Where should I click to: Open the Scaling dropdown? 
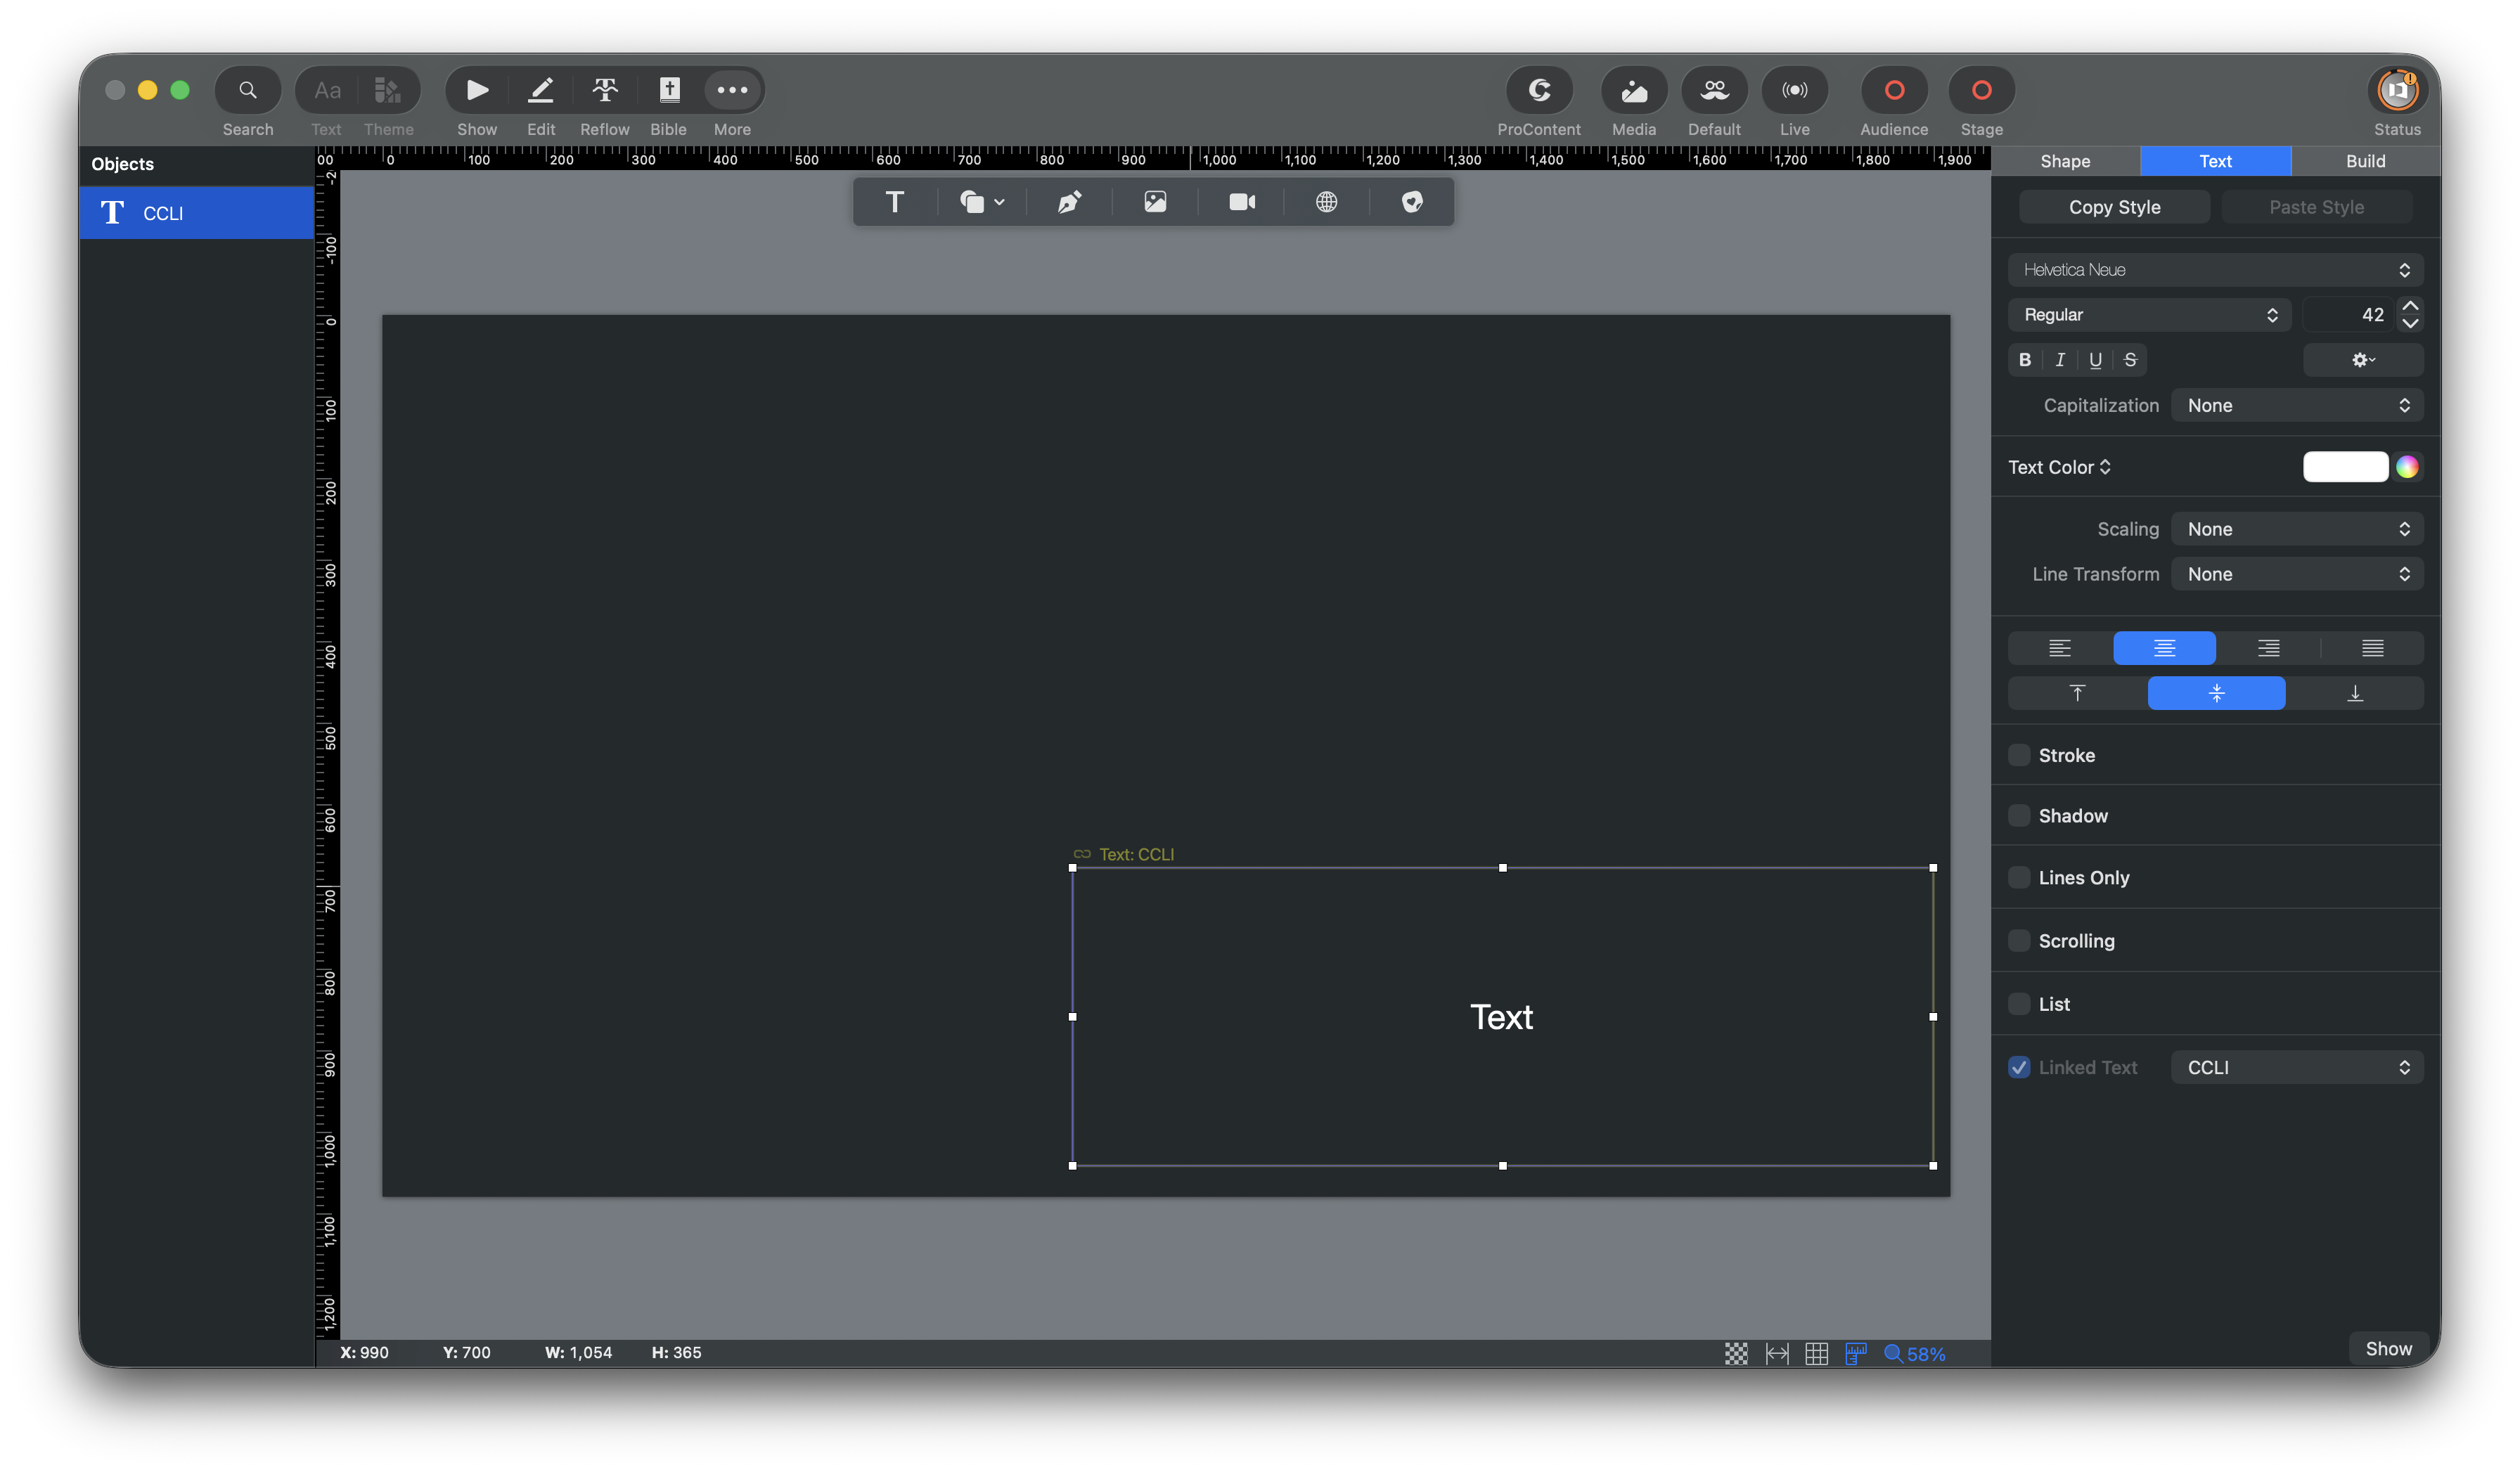pos(2297,529)
